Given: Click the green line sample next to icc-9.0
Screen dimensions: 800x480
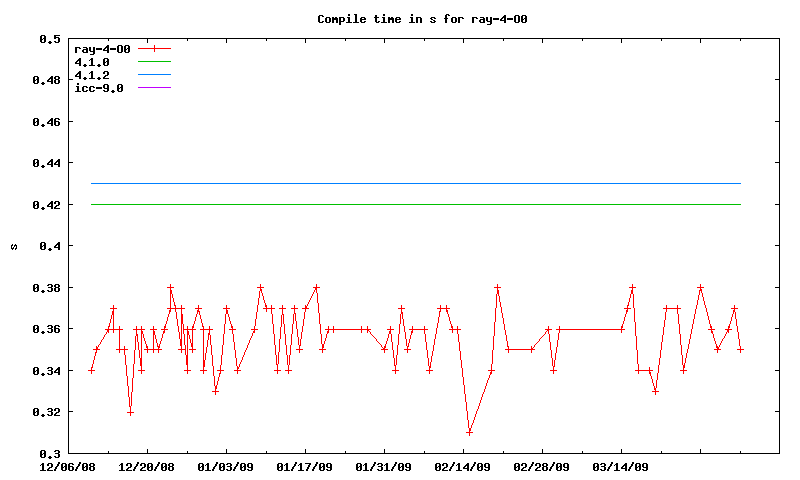Looking at the screenshot, I should coord(155,88).
